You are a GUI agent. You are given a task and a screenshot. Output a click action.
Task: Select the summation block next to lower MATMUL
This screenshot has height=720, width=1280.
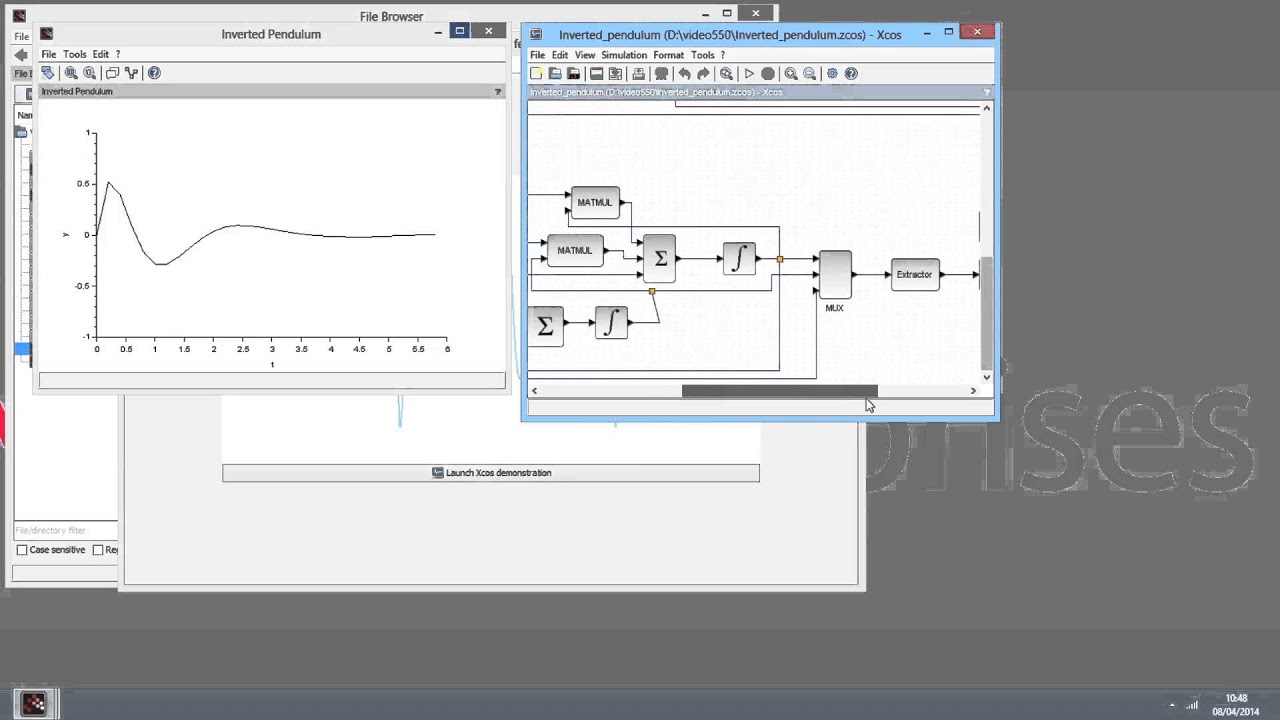coord(660,258)
